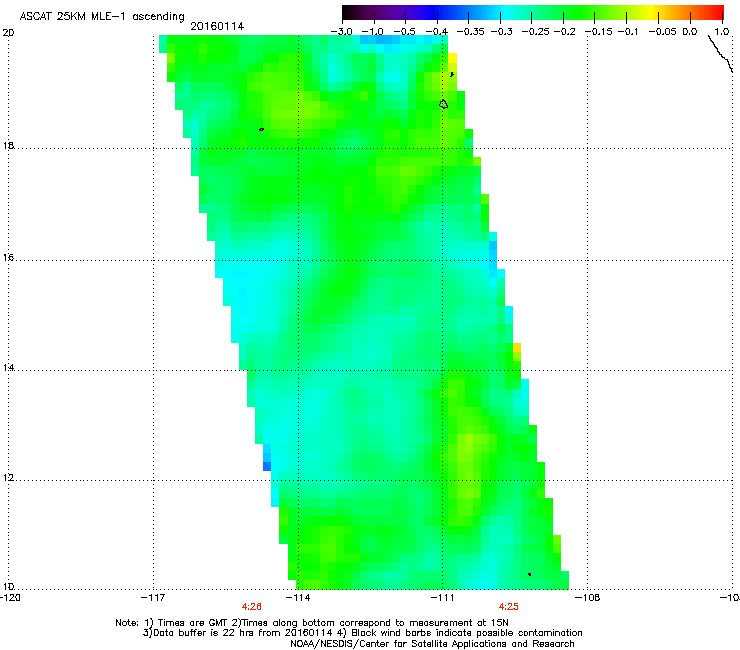This screenshot has width=740, height=650.
Task: Click the red time stamp "4:26"
Action: (x=252, y=607)
